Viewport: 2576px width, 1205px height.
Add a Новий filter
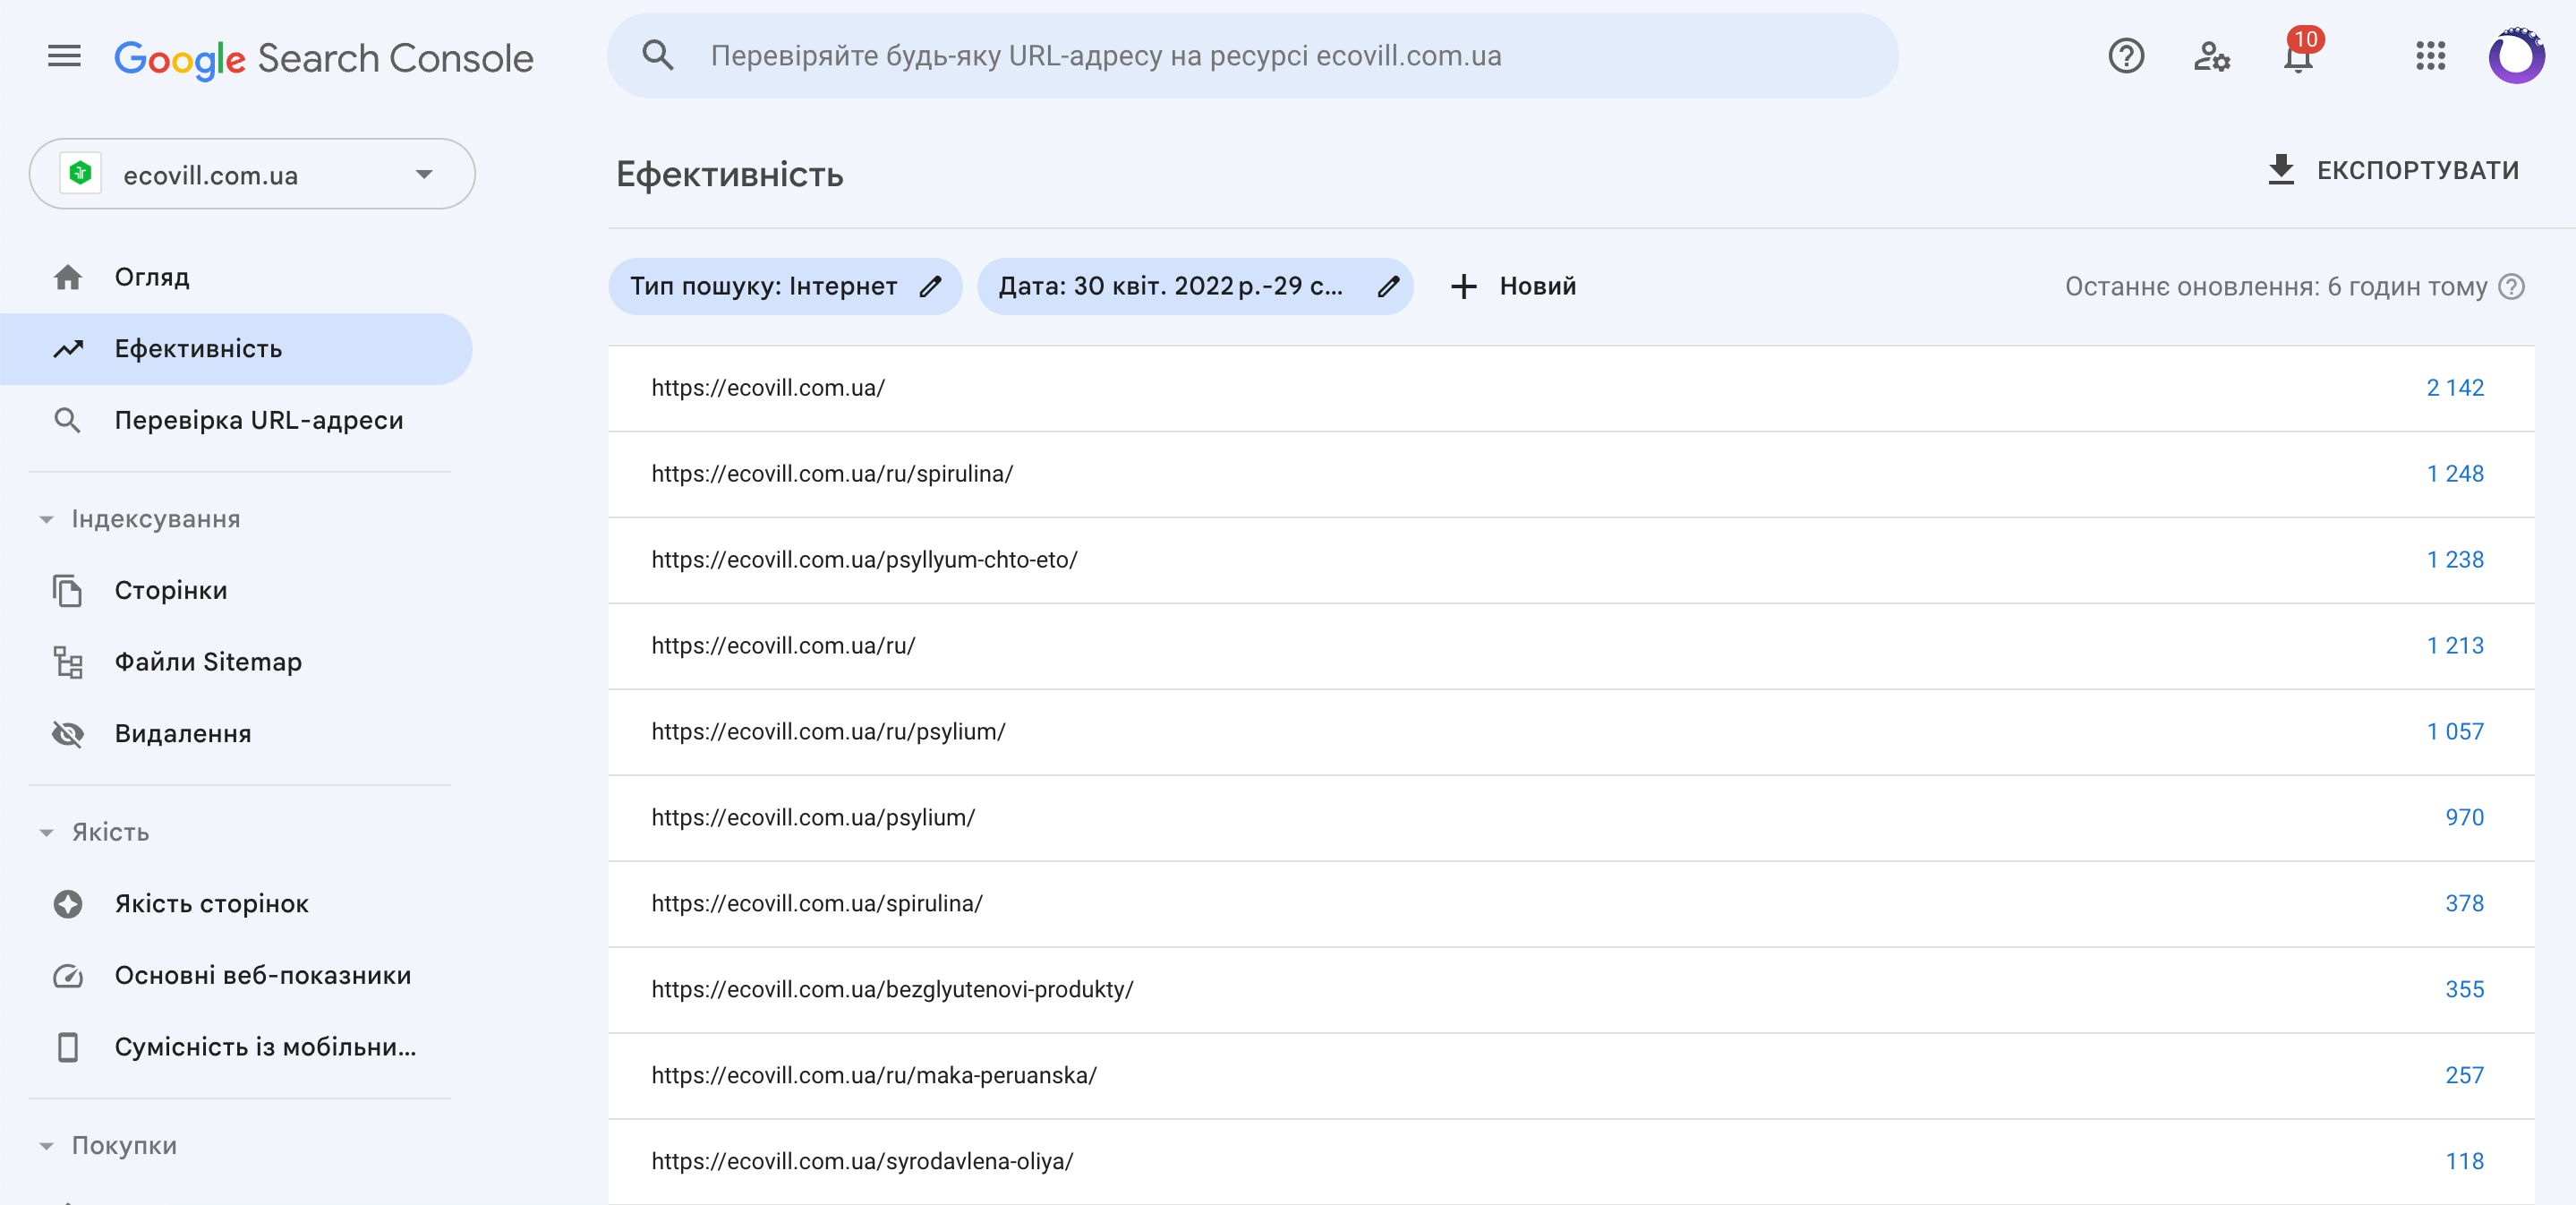[x=1514, y=287]
